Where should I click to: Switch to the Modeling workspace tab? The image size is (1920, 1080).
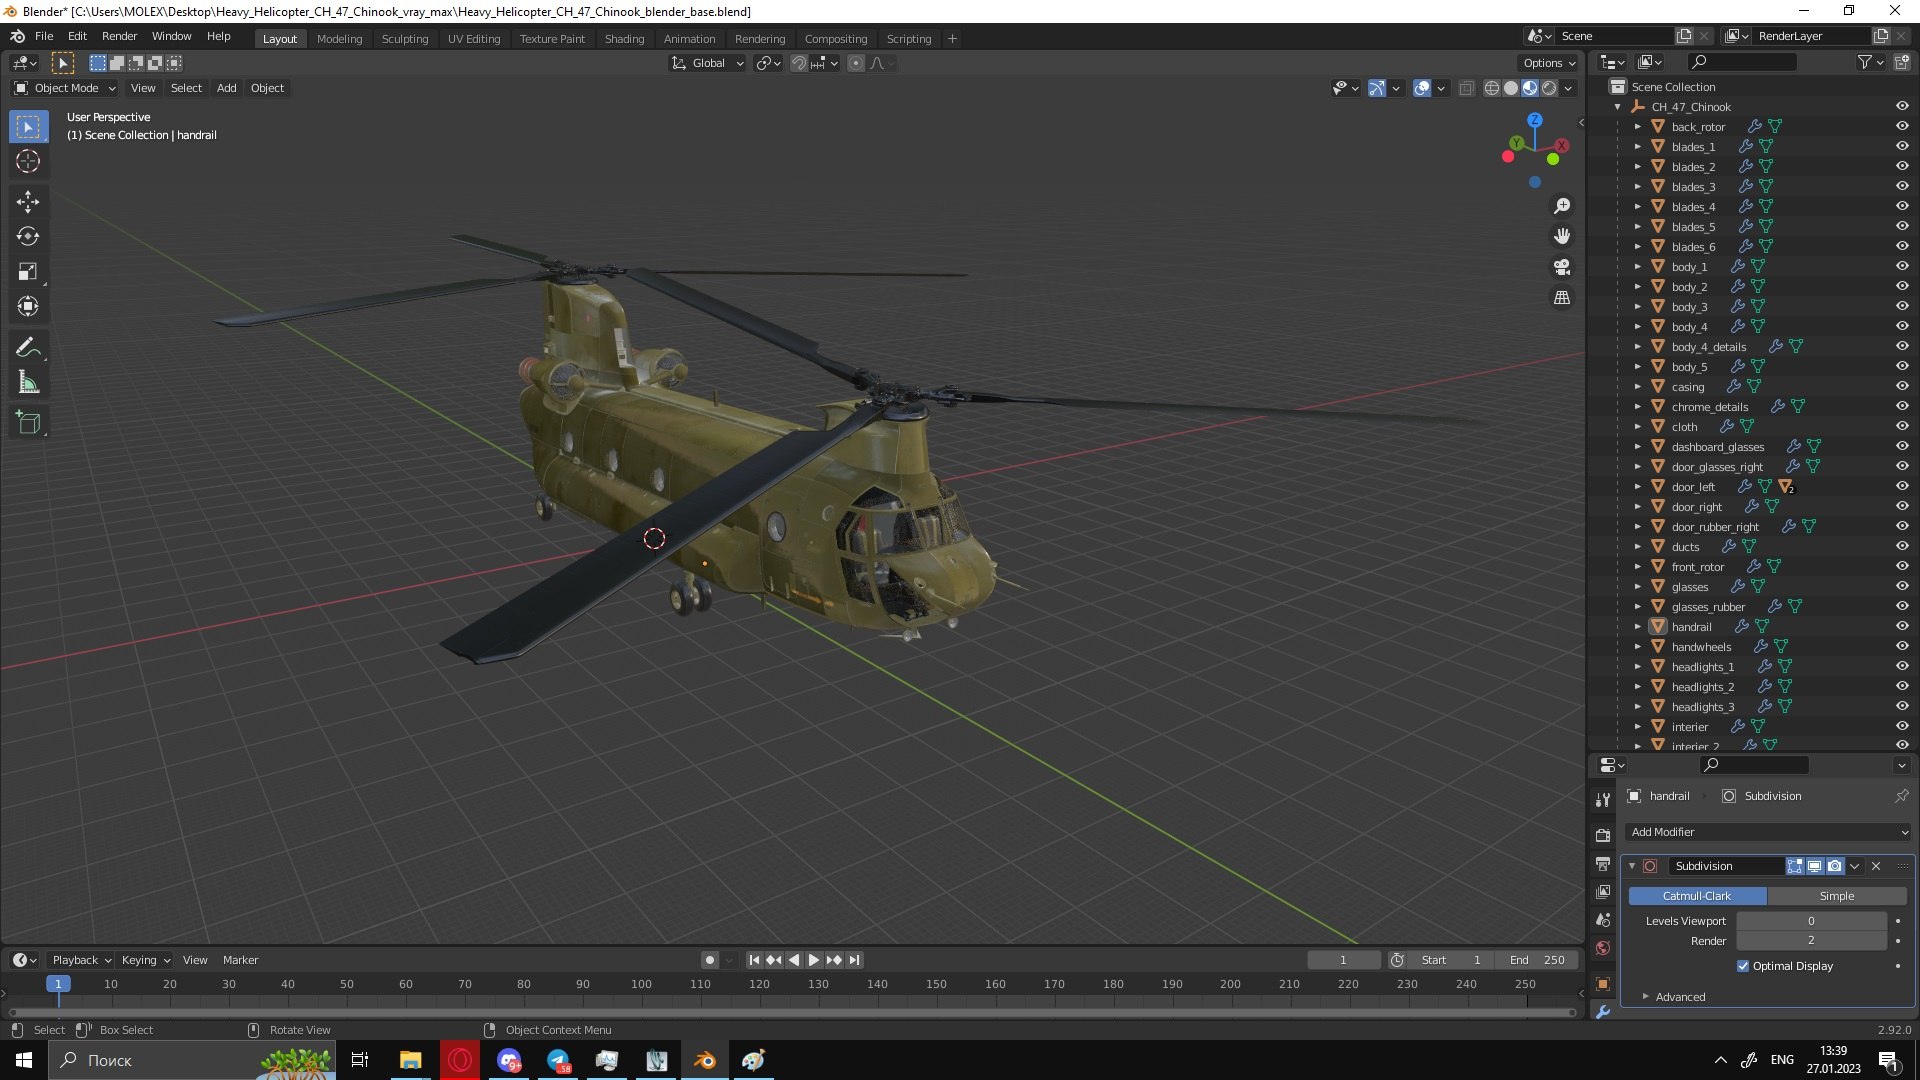(x=339, y=39)
